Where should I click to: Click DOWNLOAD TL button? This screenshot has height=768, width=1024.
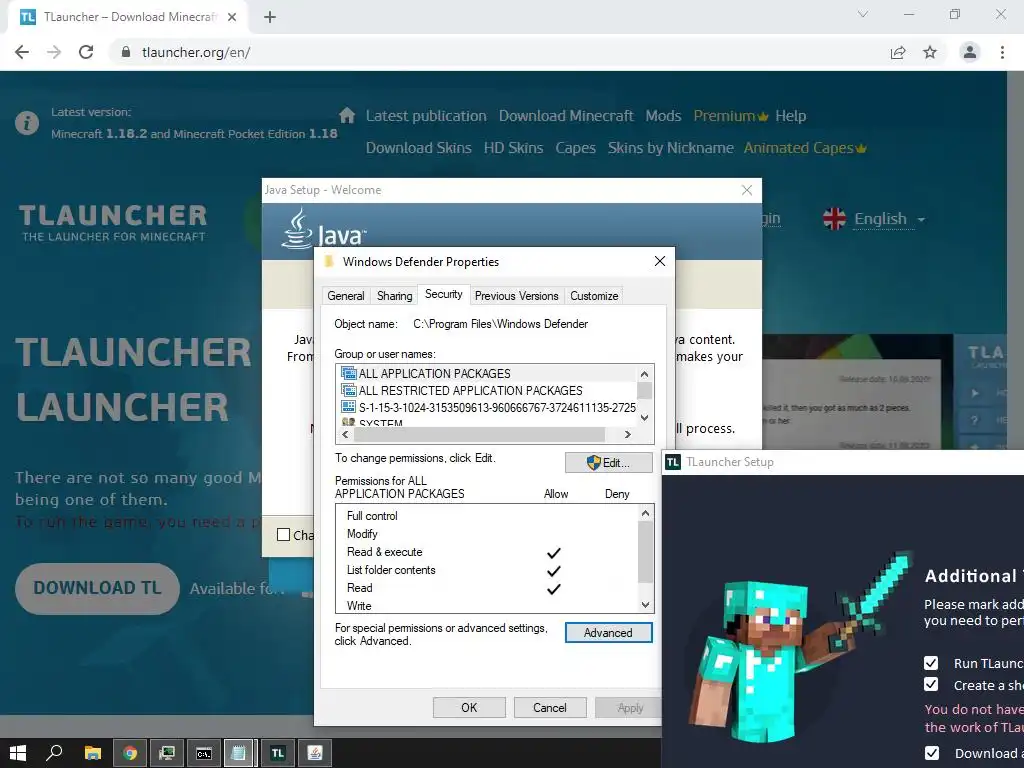[97, 588]
